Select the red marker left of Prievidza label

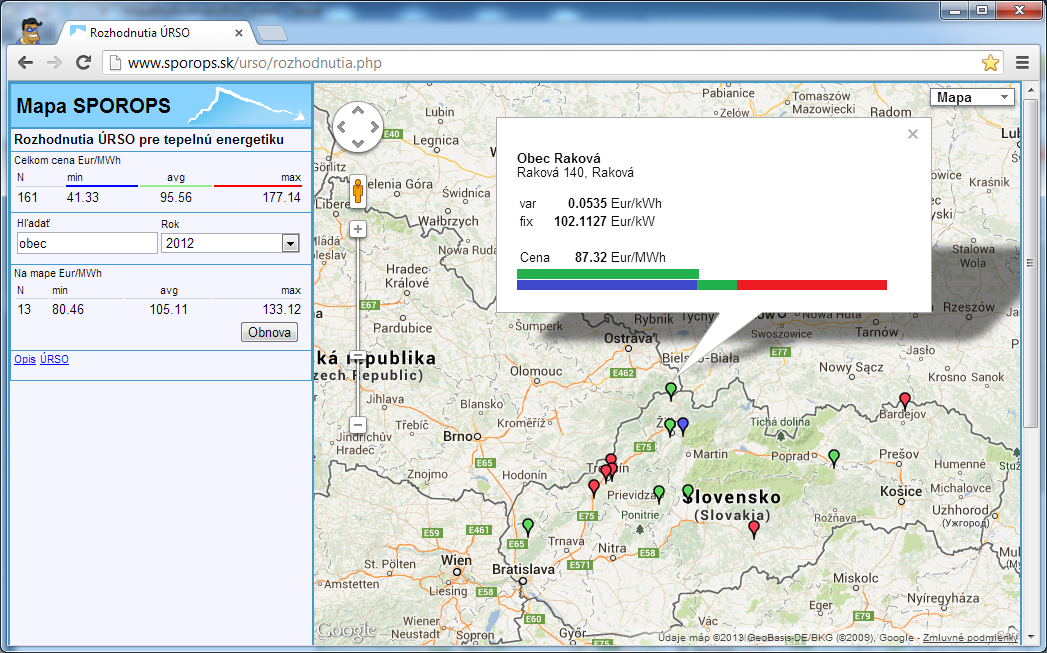click(594, 487)
